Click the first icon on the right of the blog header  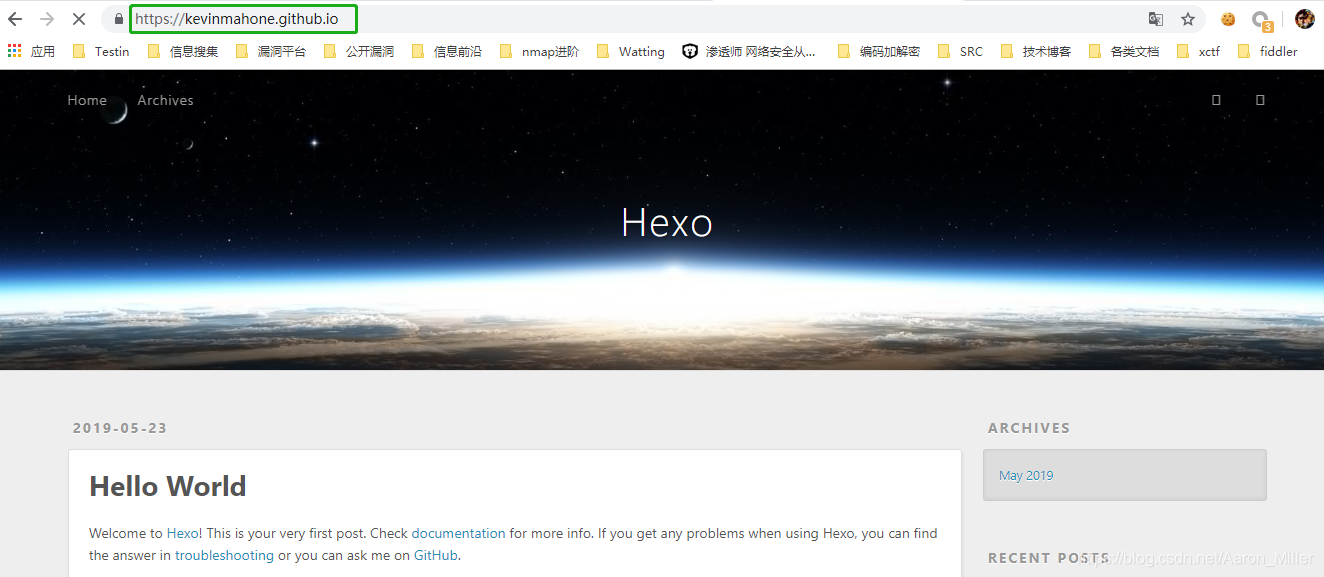pyautogui.click(x=1216, y=100)
